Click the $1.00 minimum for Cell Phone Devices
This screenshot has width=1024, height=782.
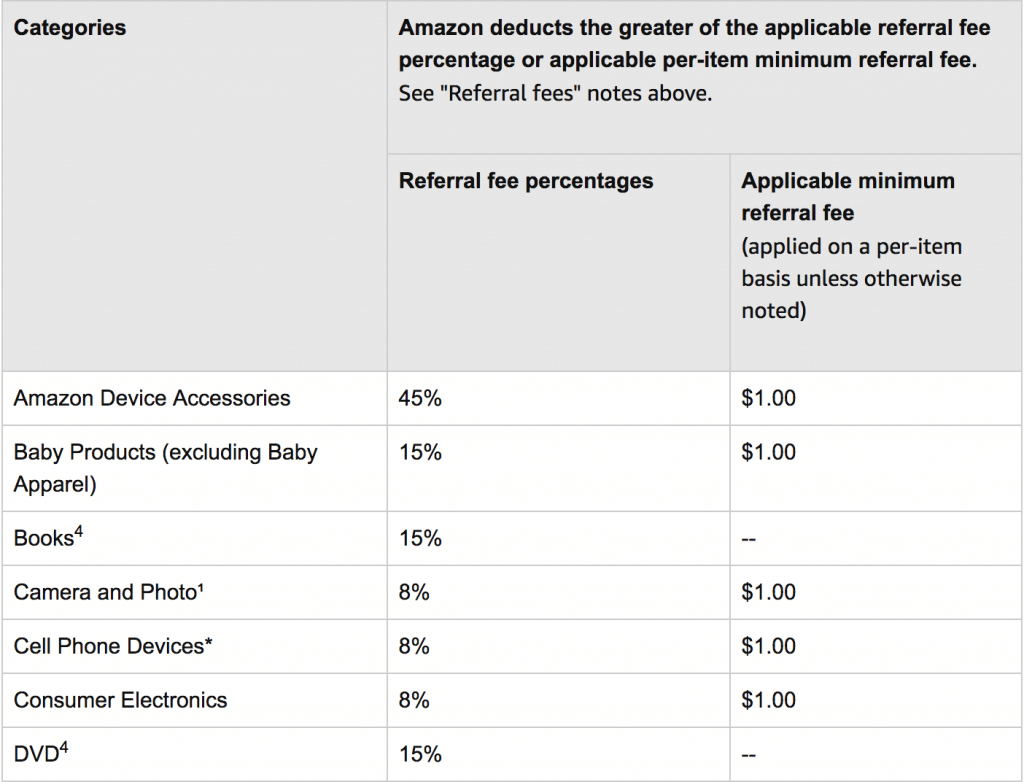pyautogui.click(x=768, y=645)
